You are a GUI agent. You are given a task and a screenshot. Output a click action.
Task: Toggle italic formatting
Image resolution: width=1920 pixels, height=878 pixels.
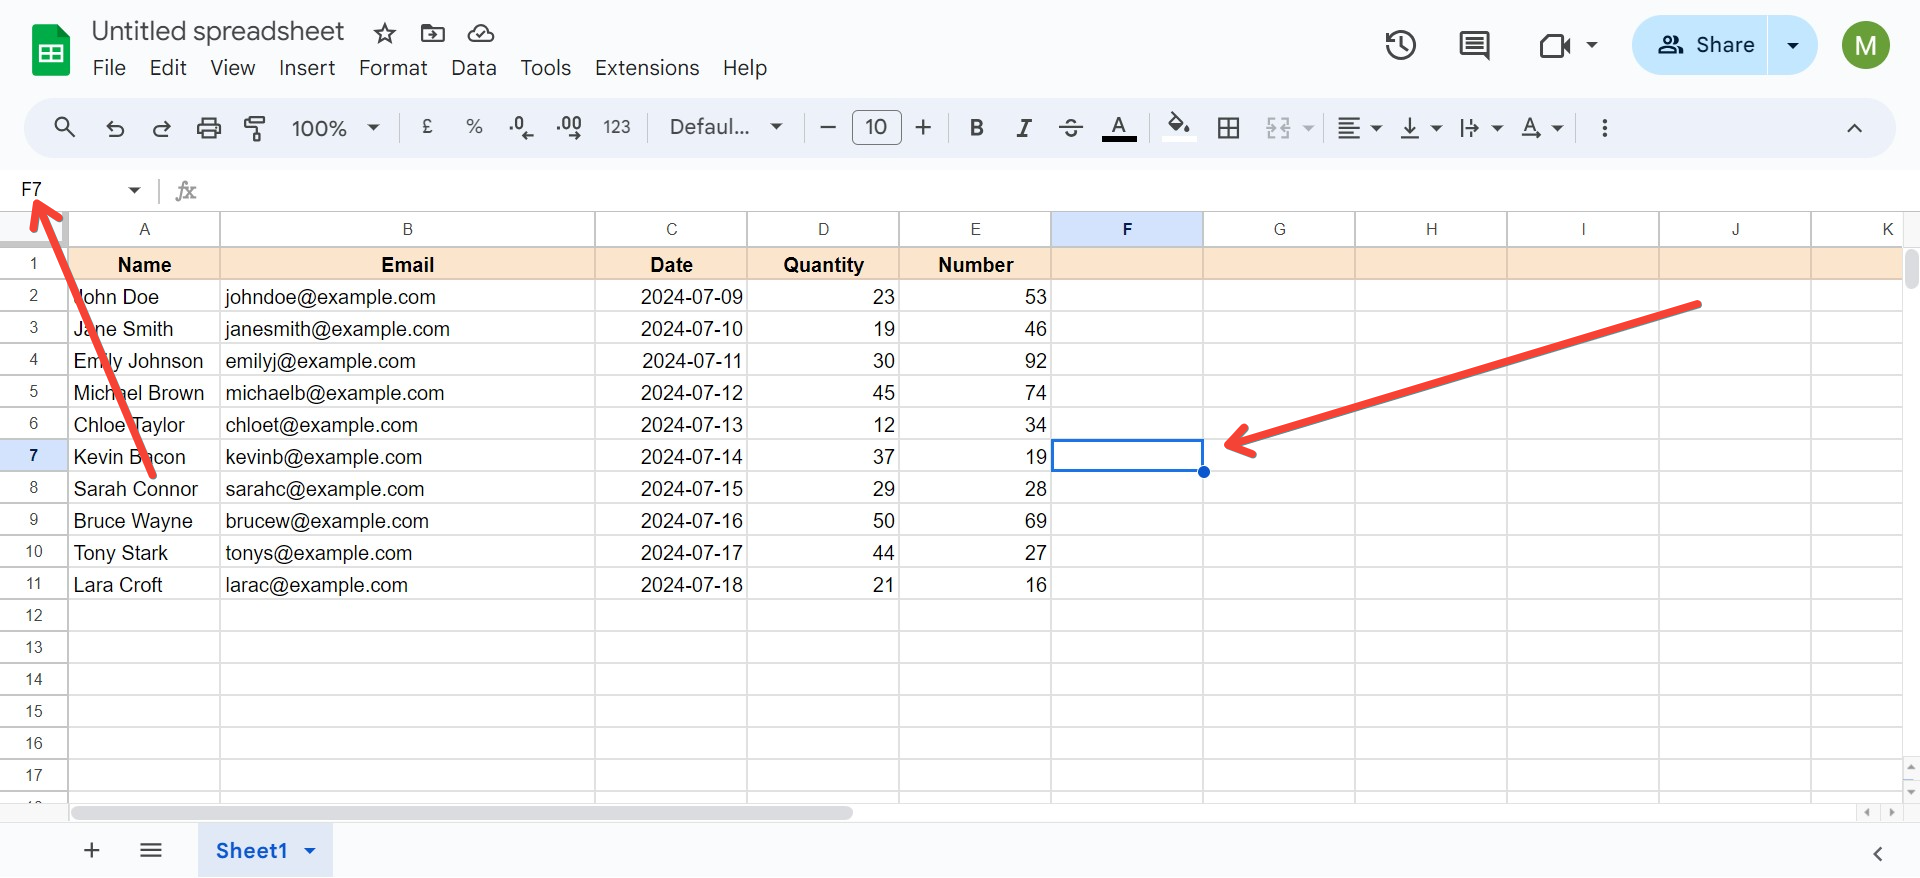click(x=1023, y=128)
